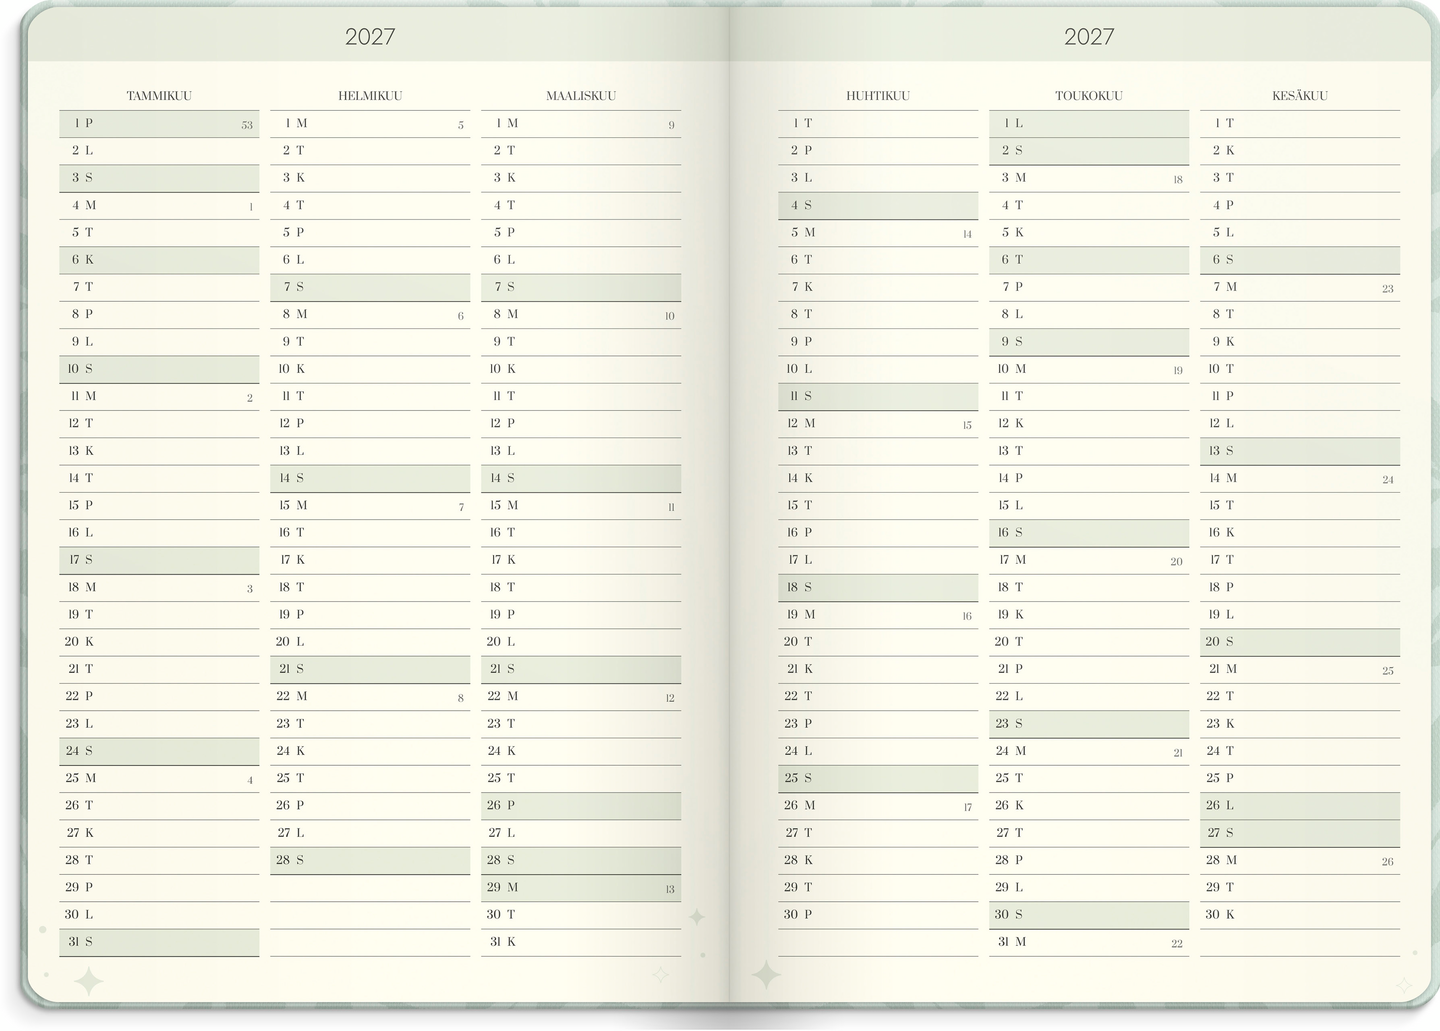Click the 2027 heading on the left page
This screenshot has width=1440, height=1031.
(x=370, y=37)
